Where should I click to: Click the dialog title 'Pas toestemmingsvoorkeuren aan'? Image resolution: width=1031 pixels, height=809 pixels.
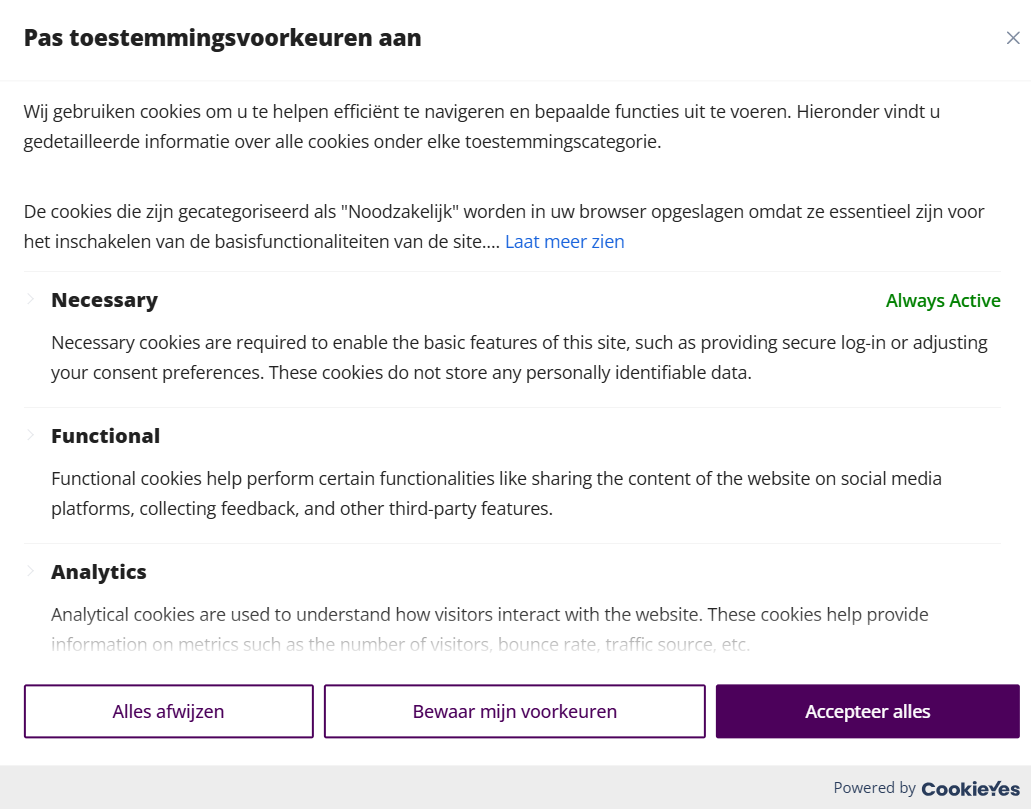click(222, 37)
